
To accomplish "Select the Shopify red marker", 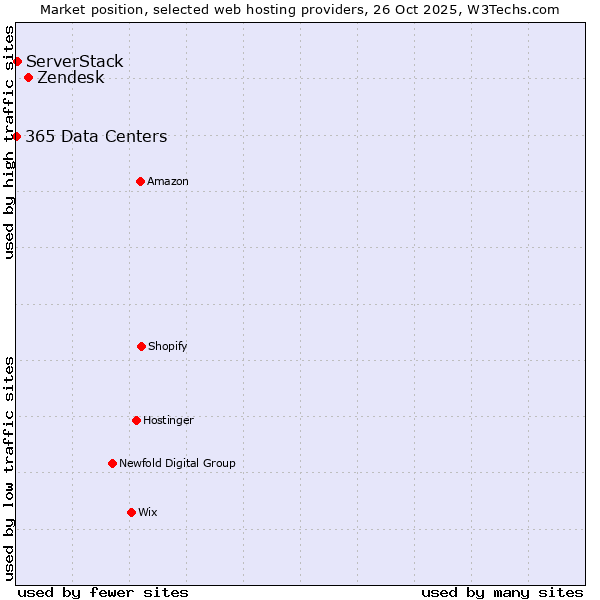I will [x=141, y=346].
